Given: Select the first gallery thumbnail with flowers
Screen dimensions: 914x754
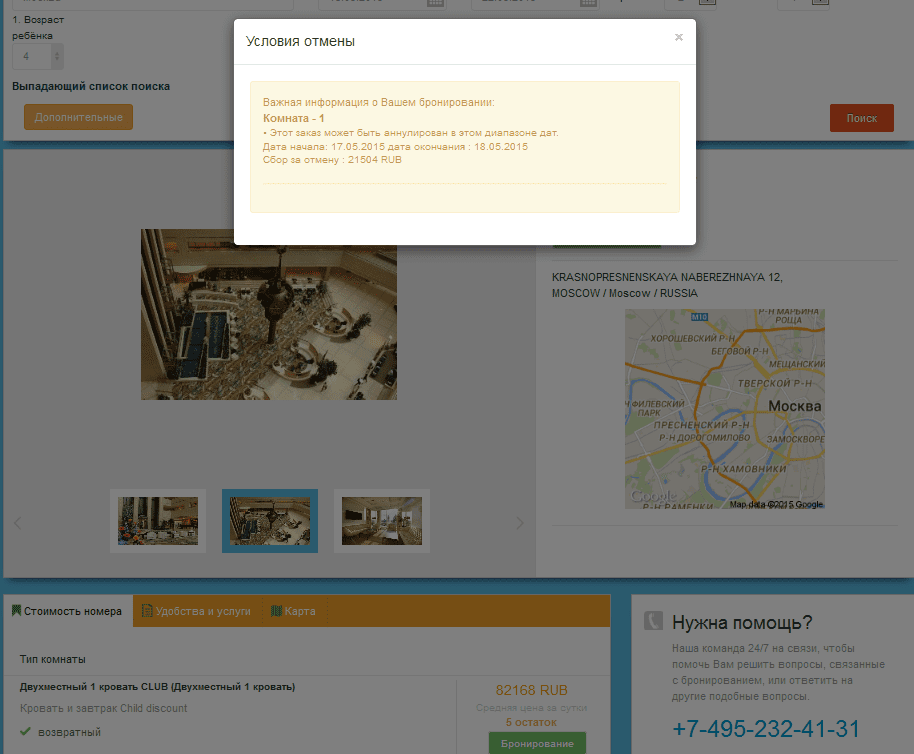Looking at the screenshot, I should [158, 521].
